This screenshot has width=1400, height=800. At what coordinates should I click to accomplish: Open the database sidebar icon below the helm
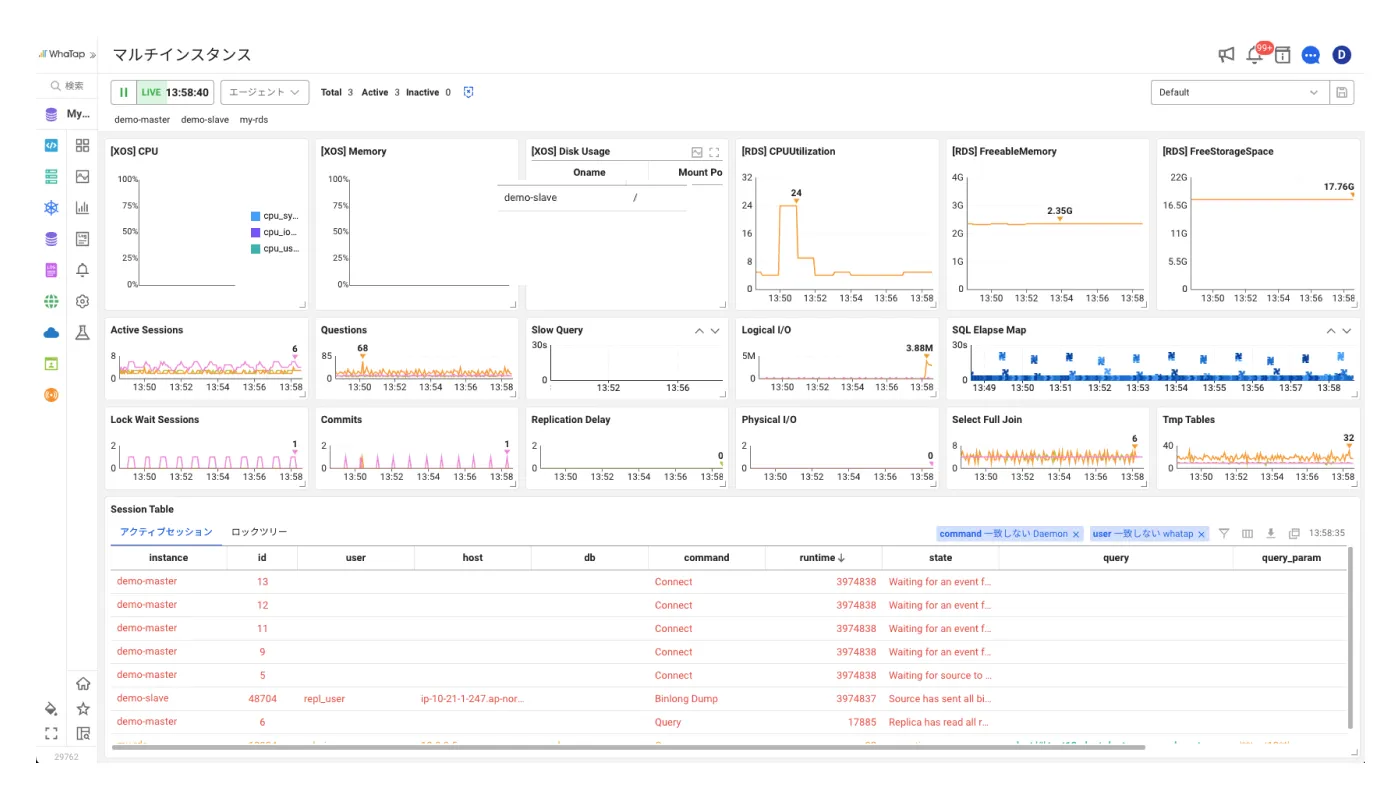(51, 239)
